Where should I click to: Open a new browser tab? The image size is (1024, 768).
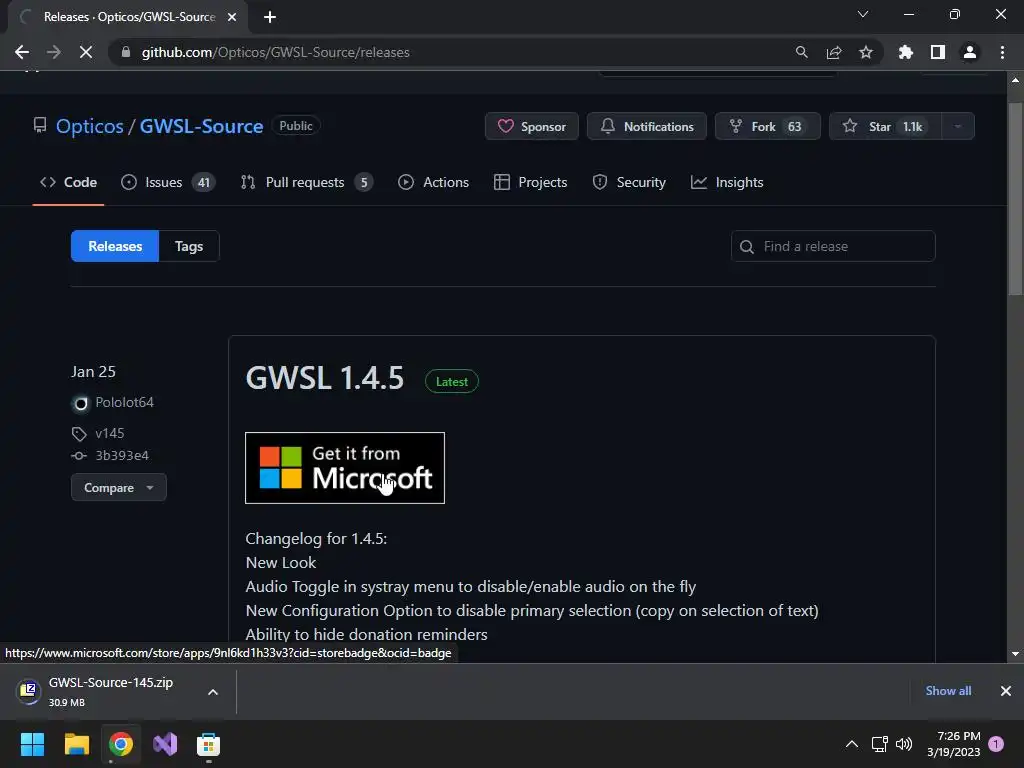tap(270, 17)
